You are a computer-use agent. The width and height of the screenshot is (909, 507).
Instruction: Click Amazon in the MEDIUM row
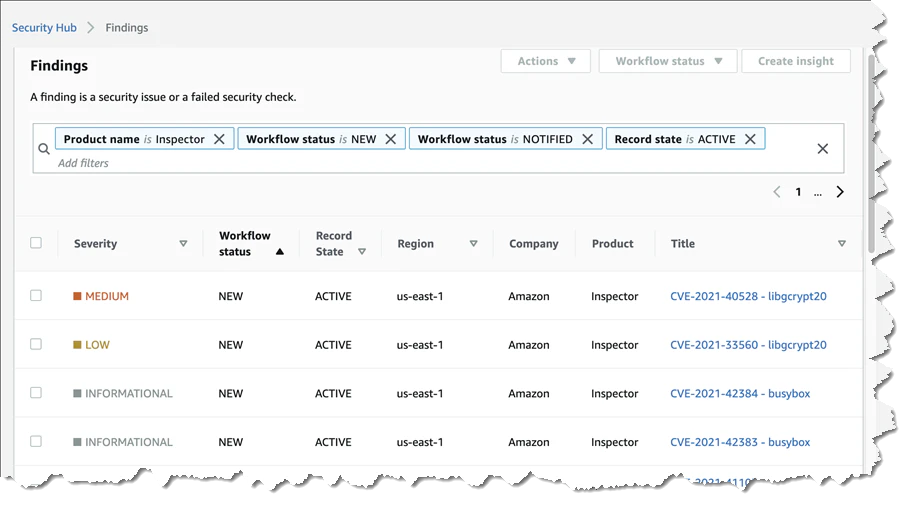click(x=529, y=296)
